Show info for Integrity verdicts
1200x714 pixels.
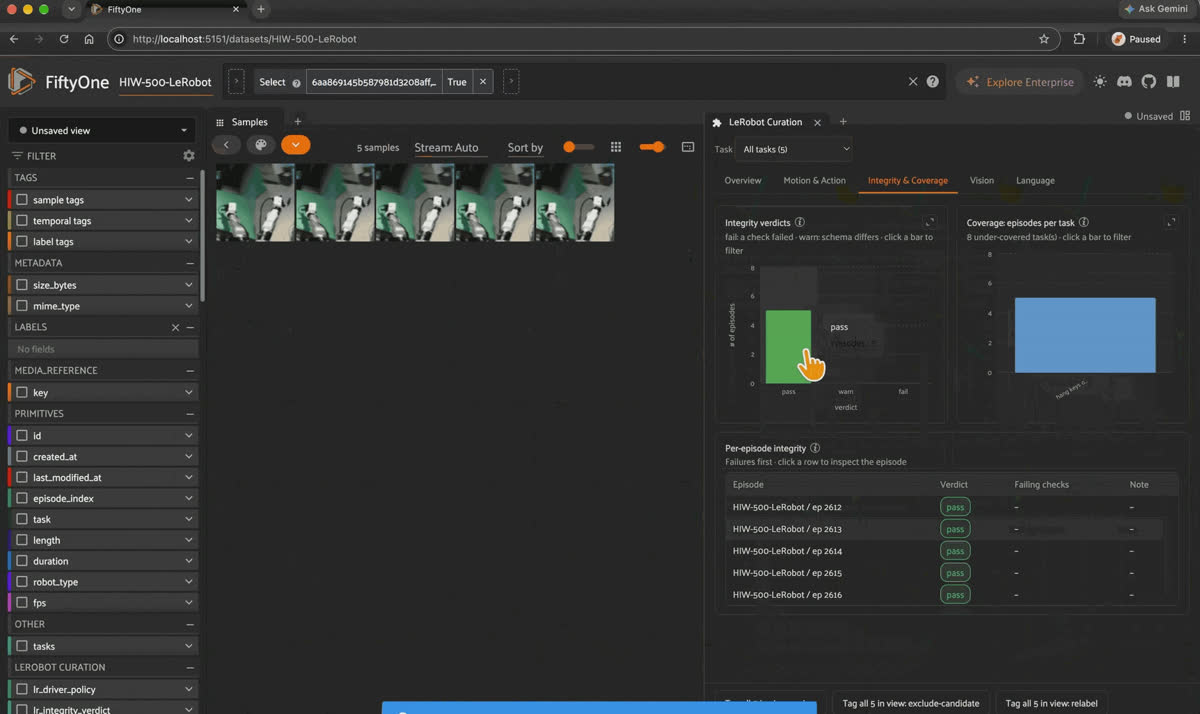pos(800,223)
